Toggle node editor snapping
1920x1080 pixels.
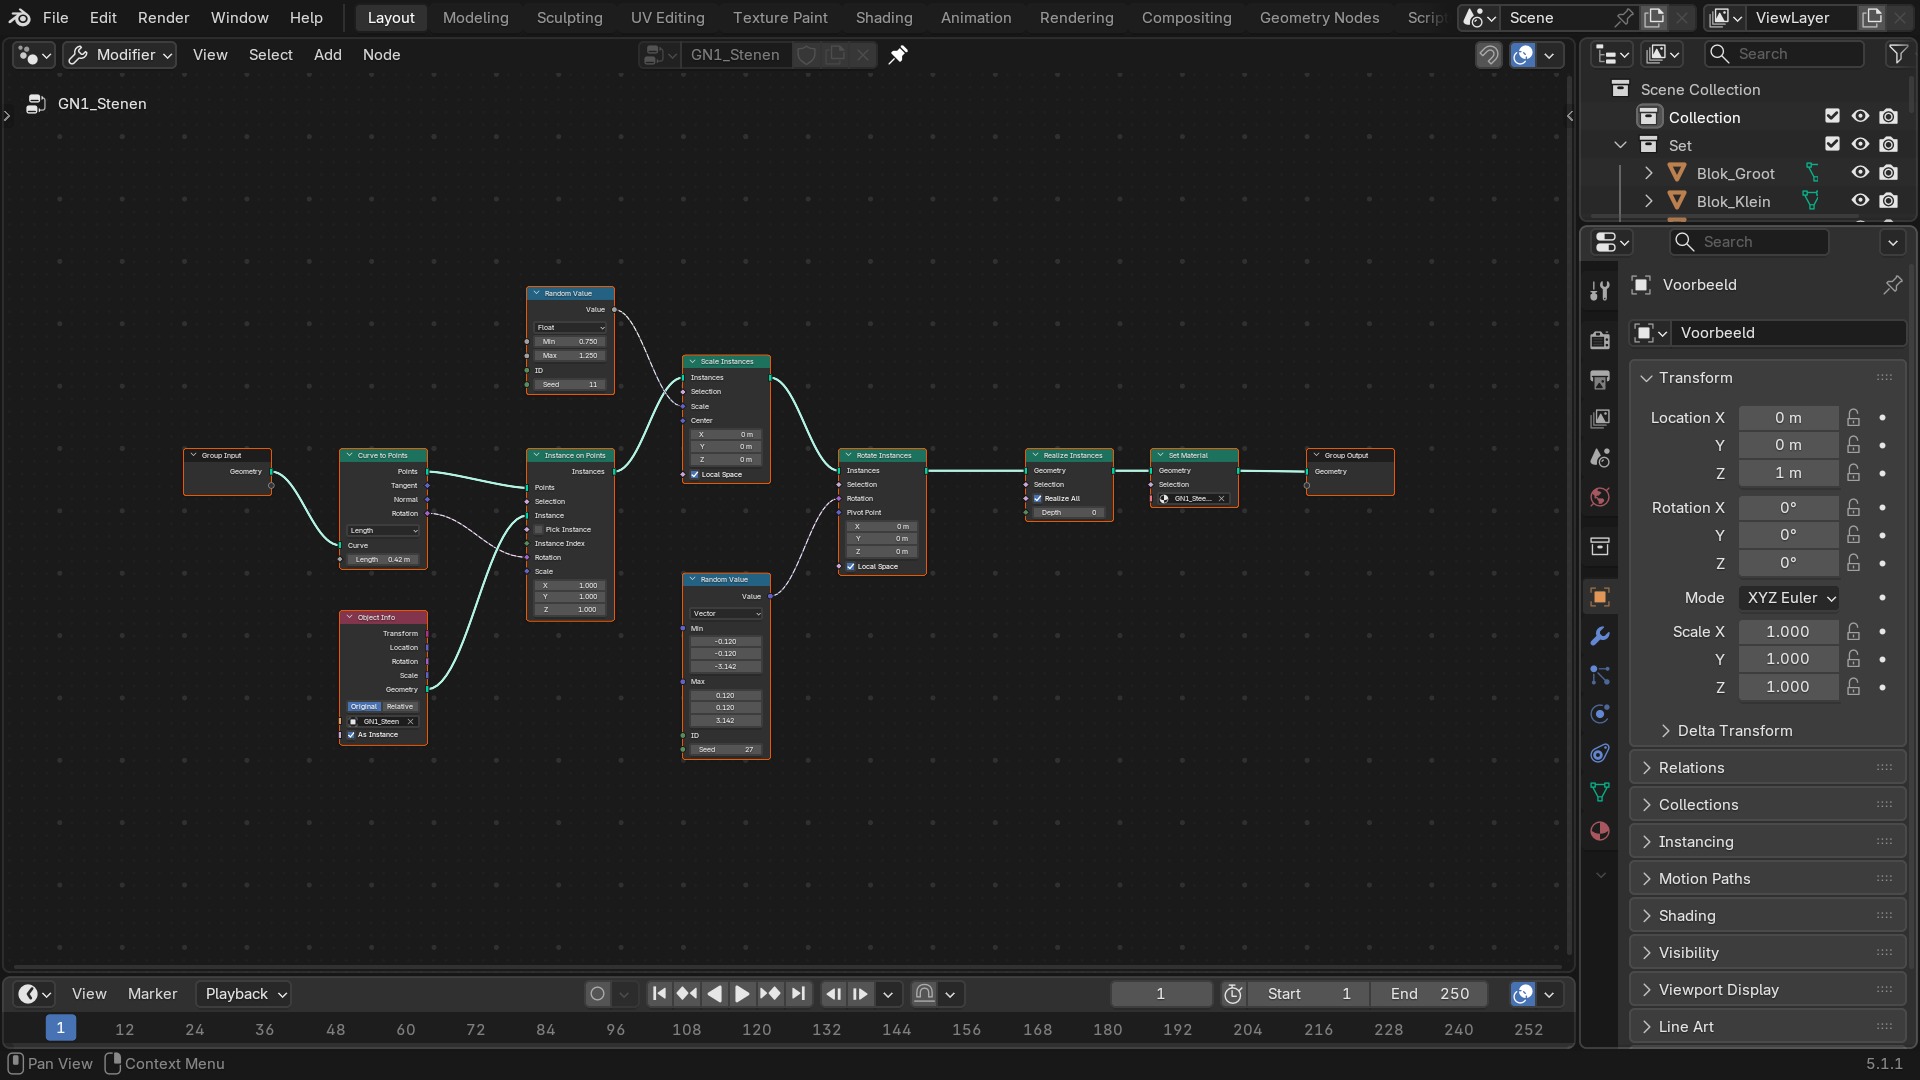pos(1489,55)
